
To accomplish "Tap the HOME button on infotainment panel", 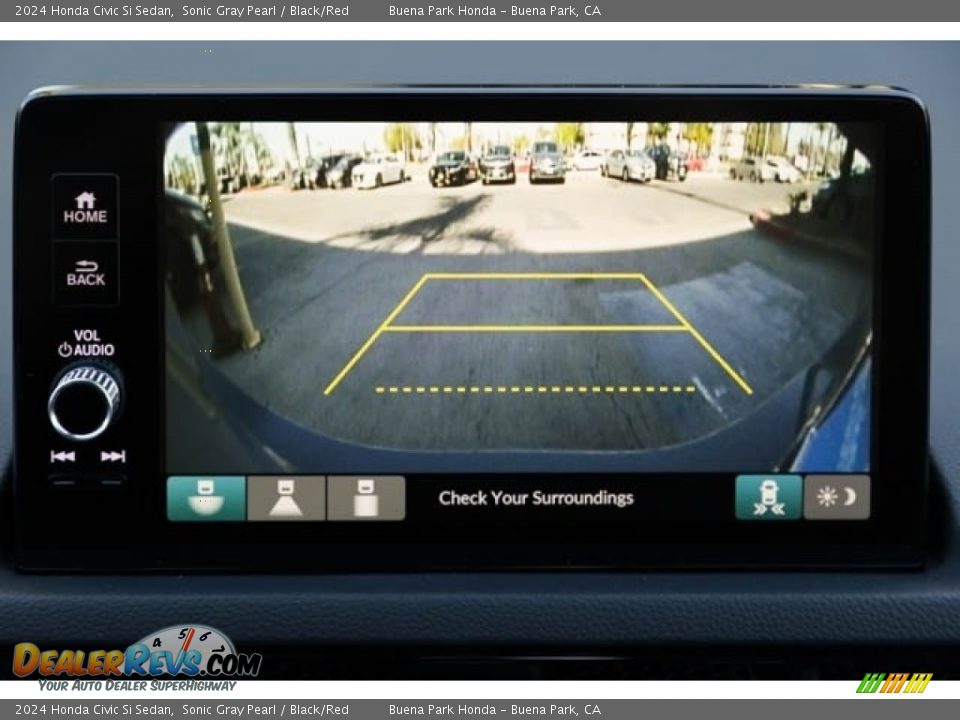I will (x=85, y=207).
